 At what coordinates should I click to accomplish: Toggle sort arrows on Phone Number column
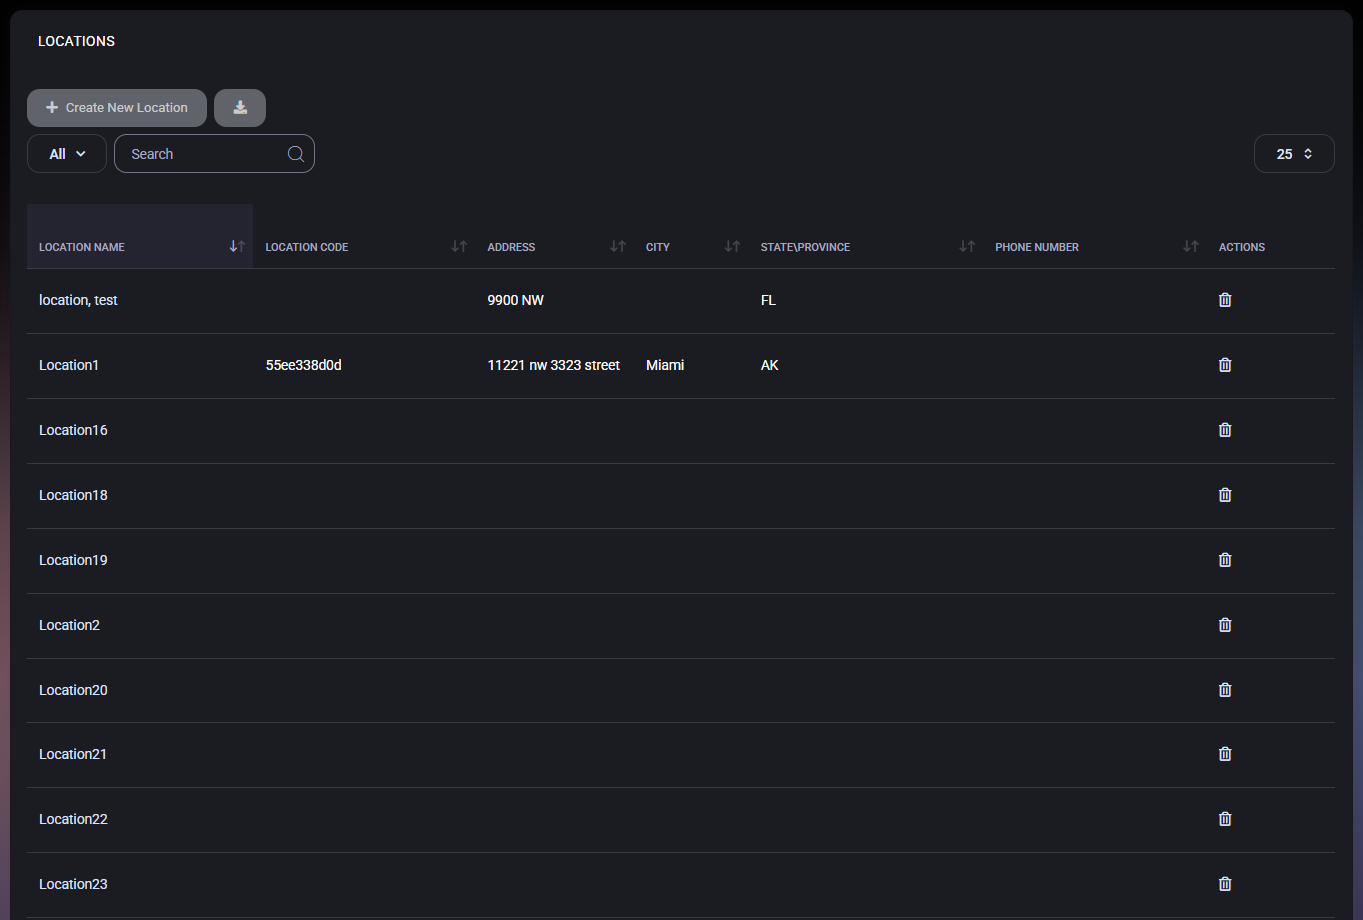tap(1190, 247)
